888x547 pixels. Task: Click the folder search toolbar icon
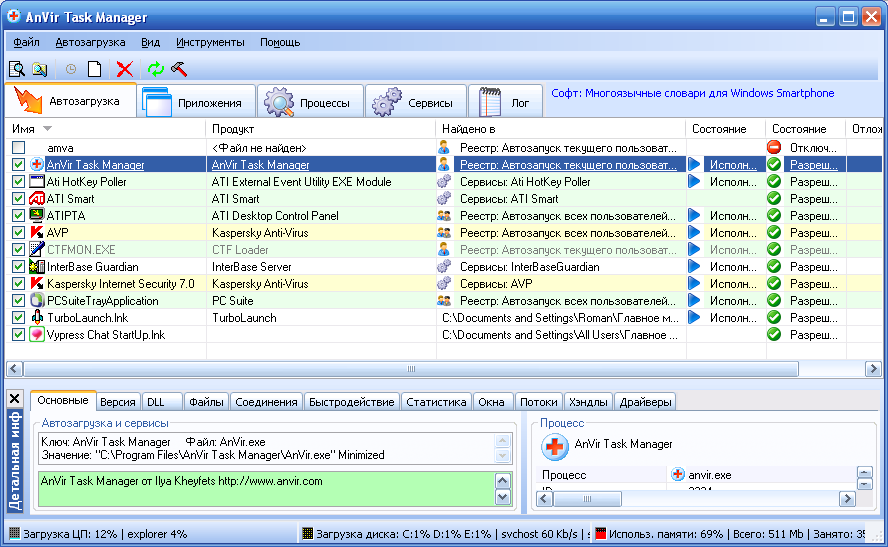tap(40, 69)
